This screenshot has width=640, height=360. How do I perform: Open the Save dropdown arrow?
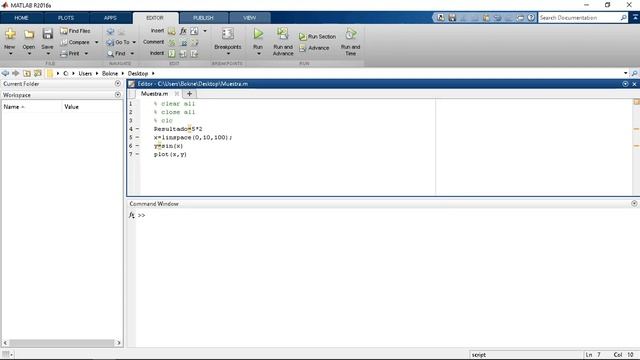(48, 53)
